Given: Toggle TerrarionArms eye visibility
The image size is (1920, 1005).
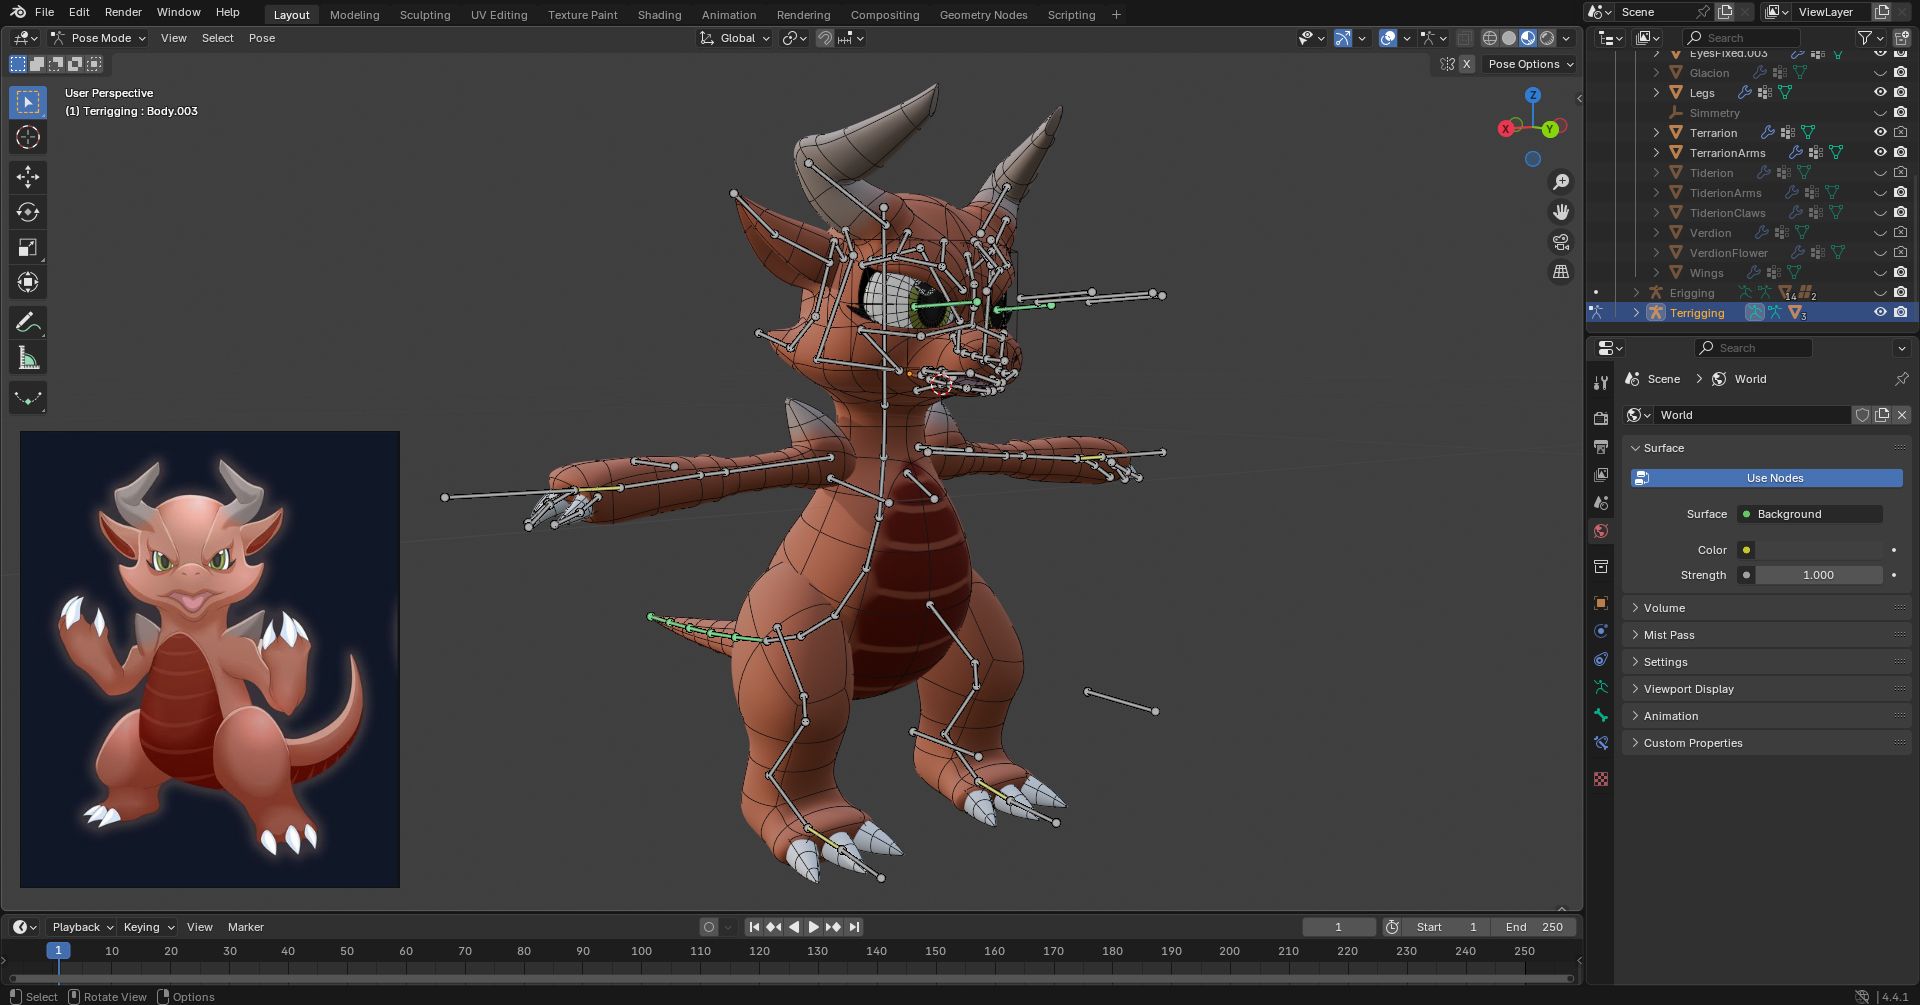Looking at the screenshot, I should (1880, 152).
